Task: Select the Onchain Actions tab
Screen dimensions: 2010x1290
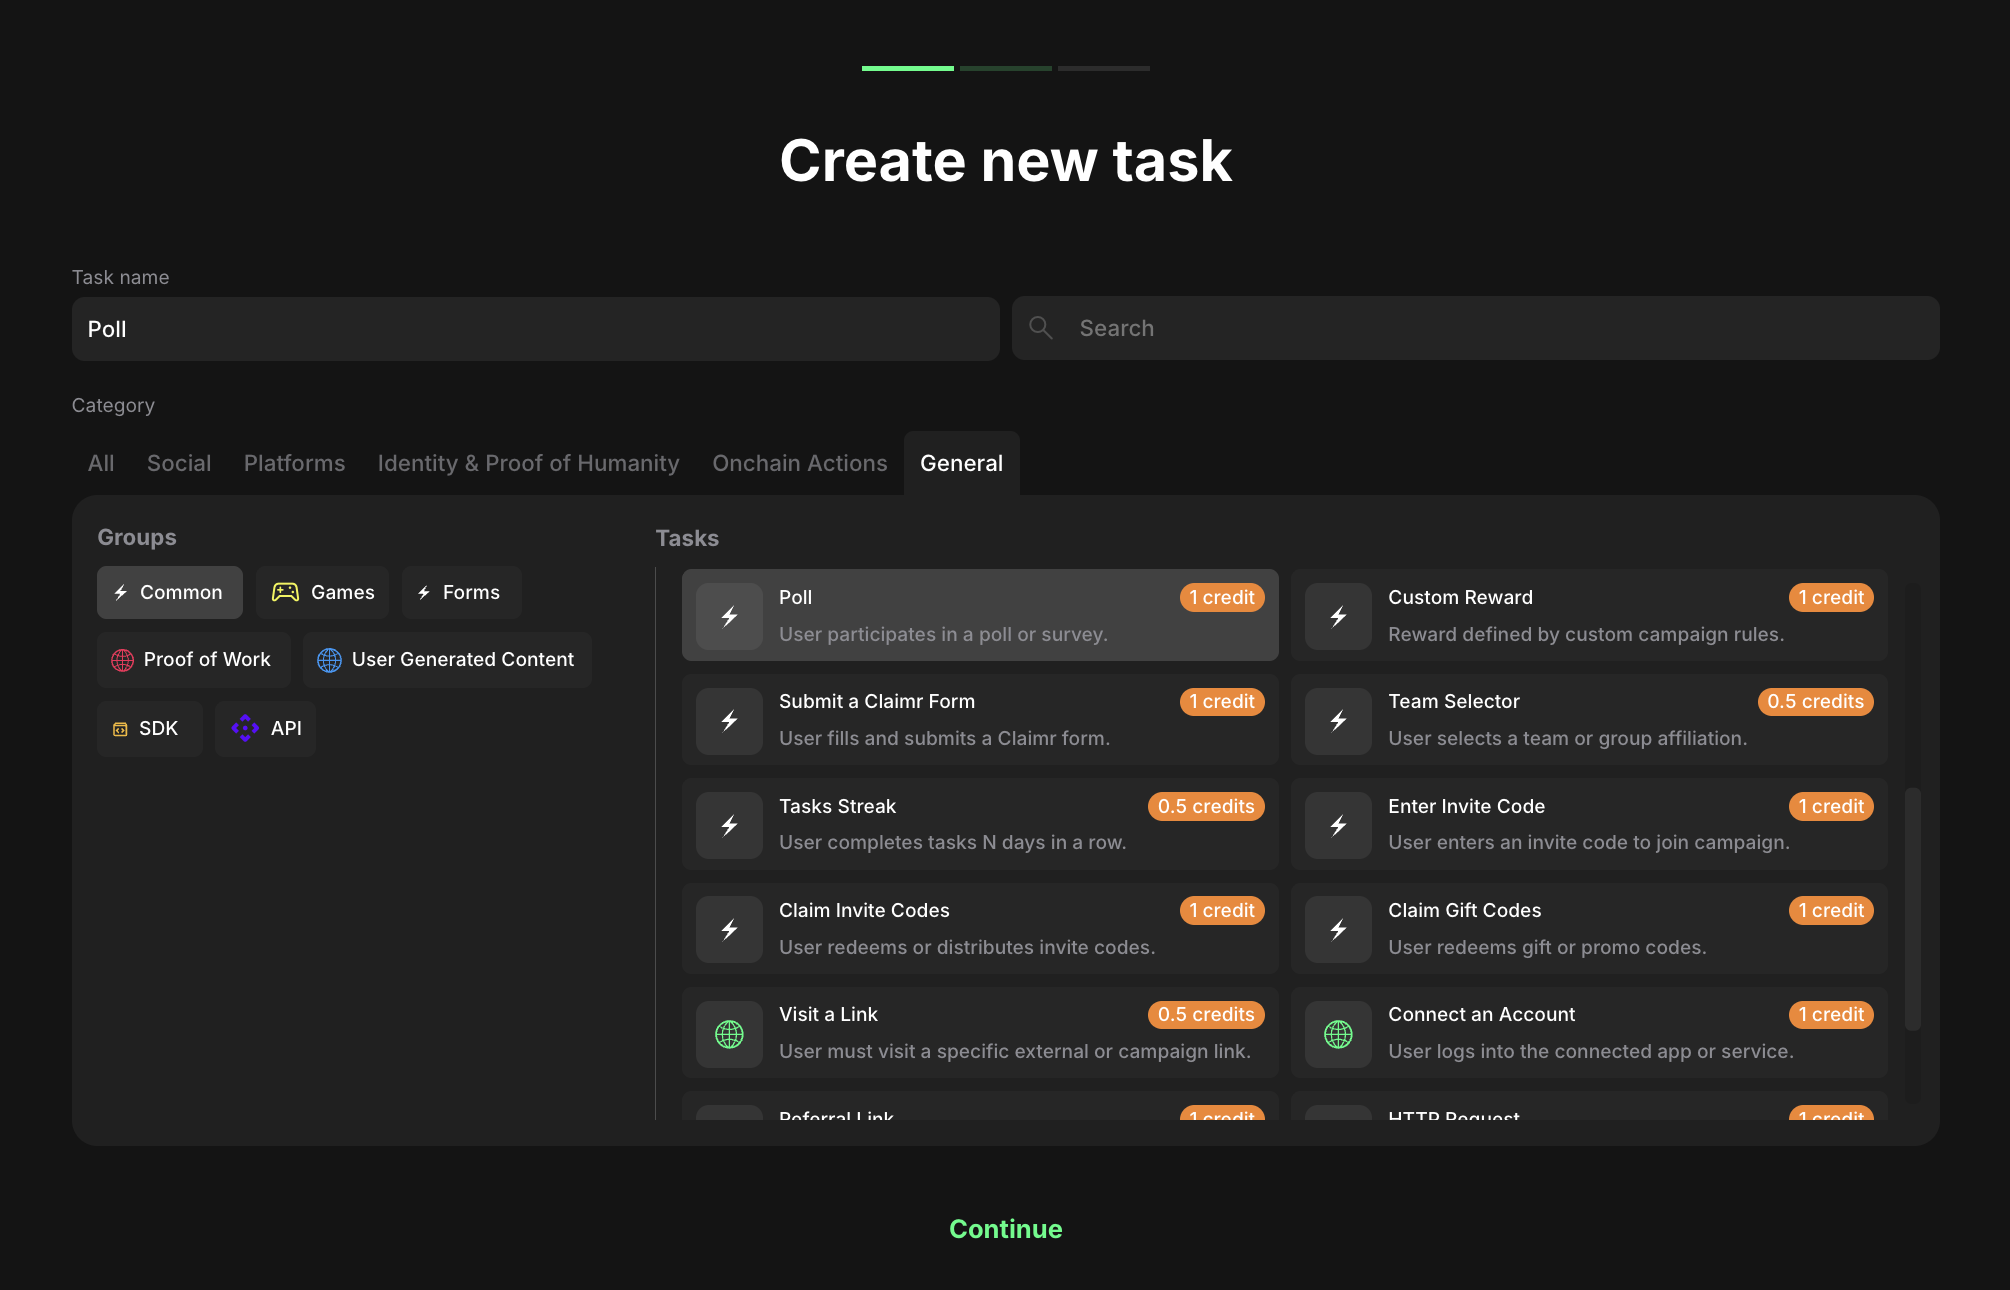Action: (x=800, y=463)
